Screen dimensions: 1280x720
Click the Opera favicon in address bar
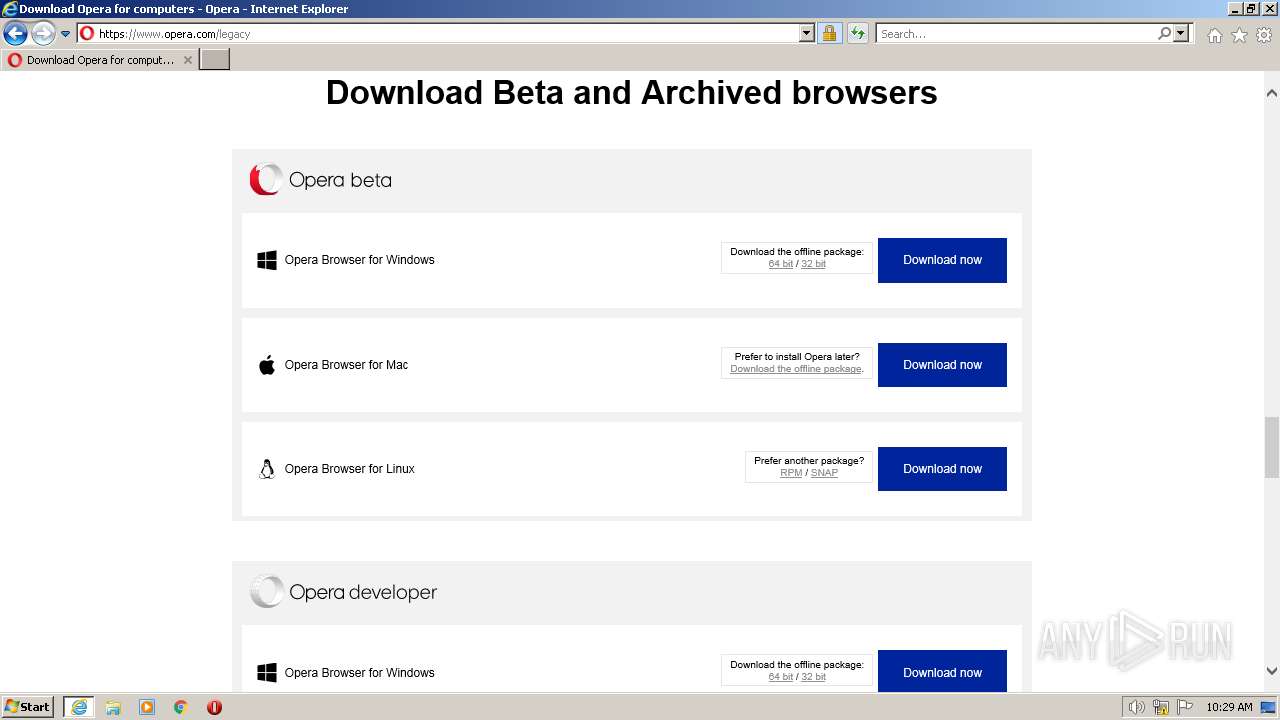(87, 33)
